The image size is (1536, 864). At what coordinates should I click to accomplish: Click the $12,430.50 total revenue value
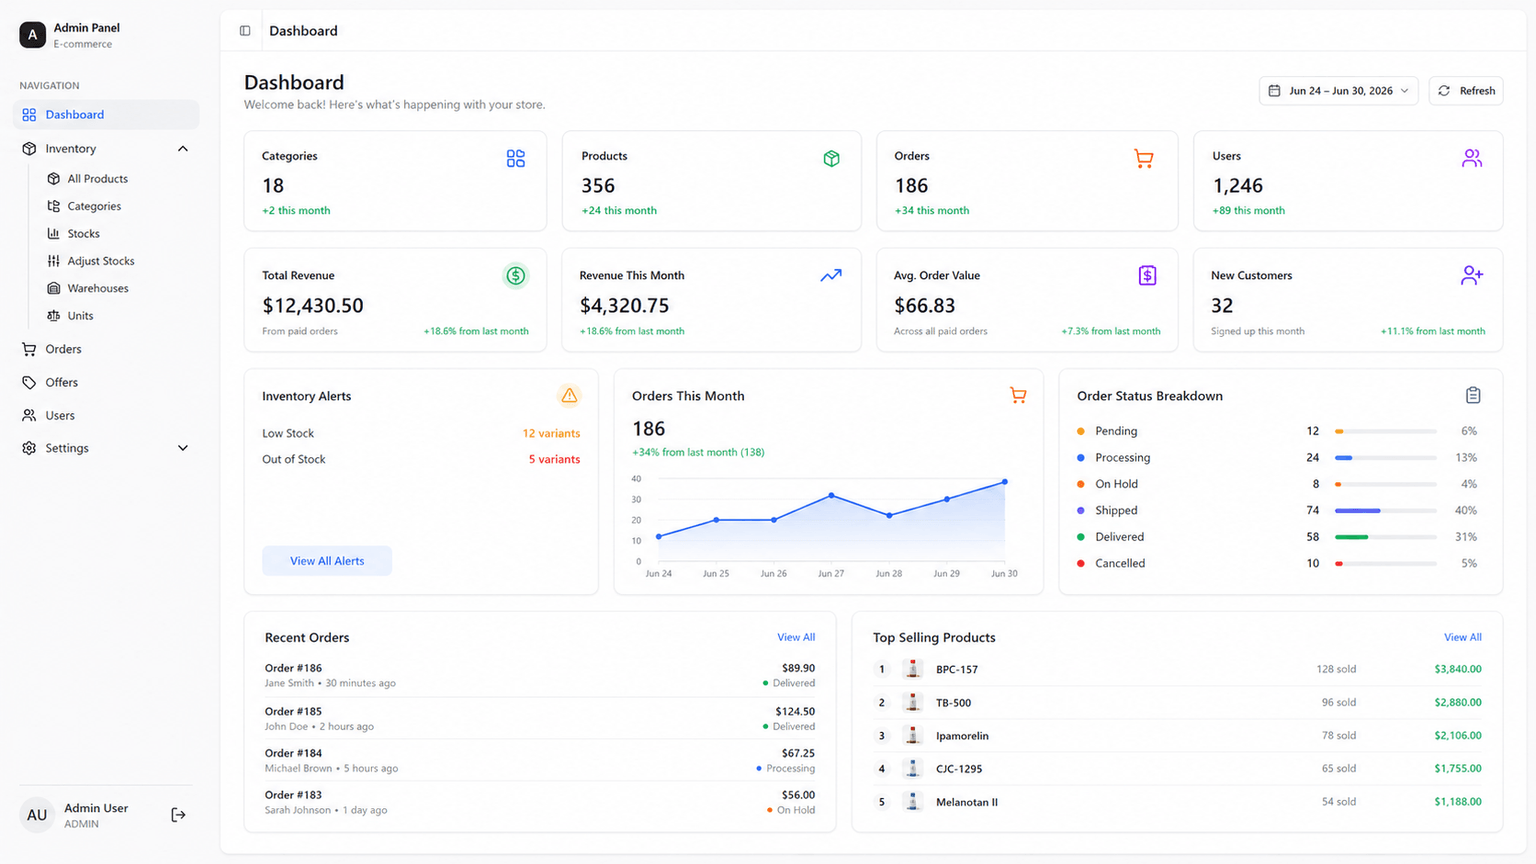click(x=313, y=306)
